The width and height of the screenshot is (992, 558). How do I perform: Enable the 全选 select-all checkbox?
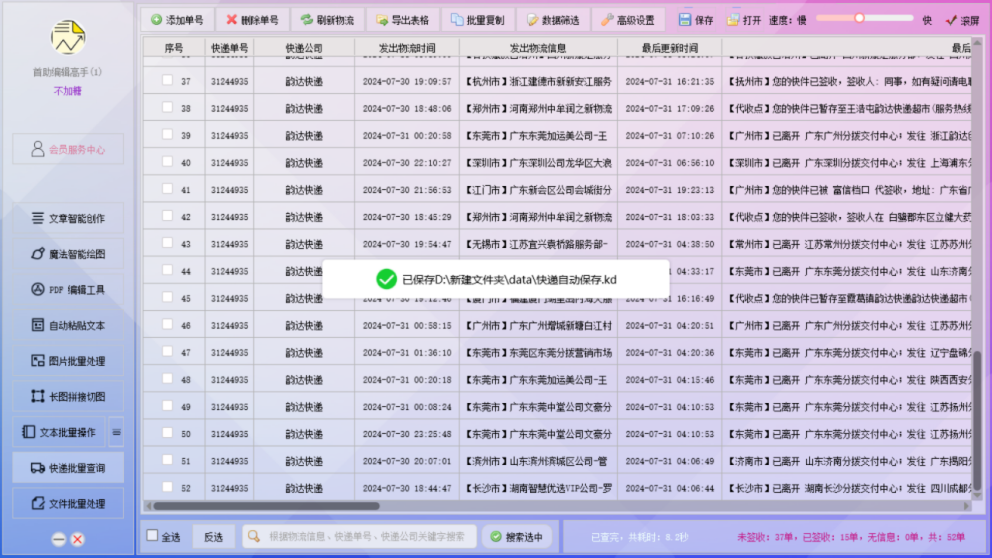click(152, 536)
